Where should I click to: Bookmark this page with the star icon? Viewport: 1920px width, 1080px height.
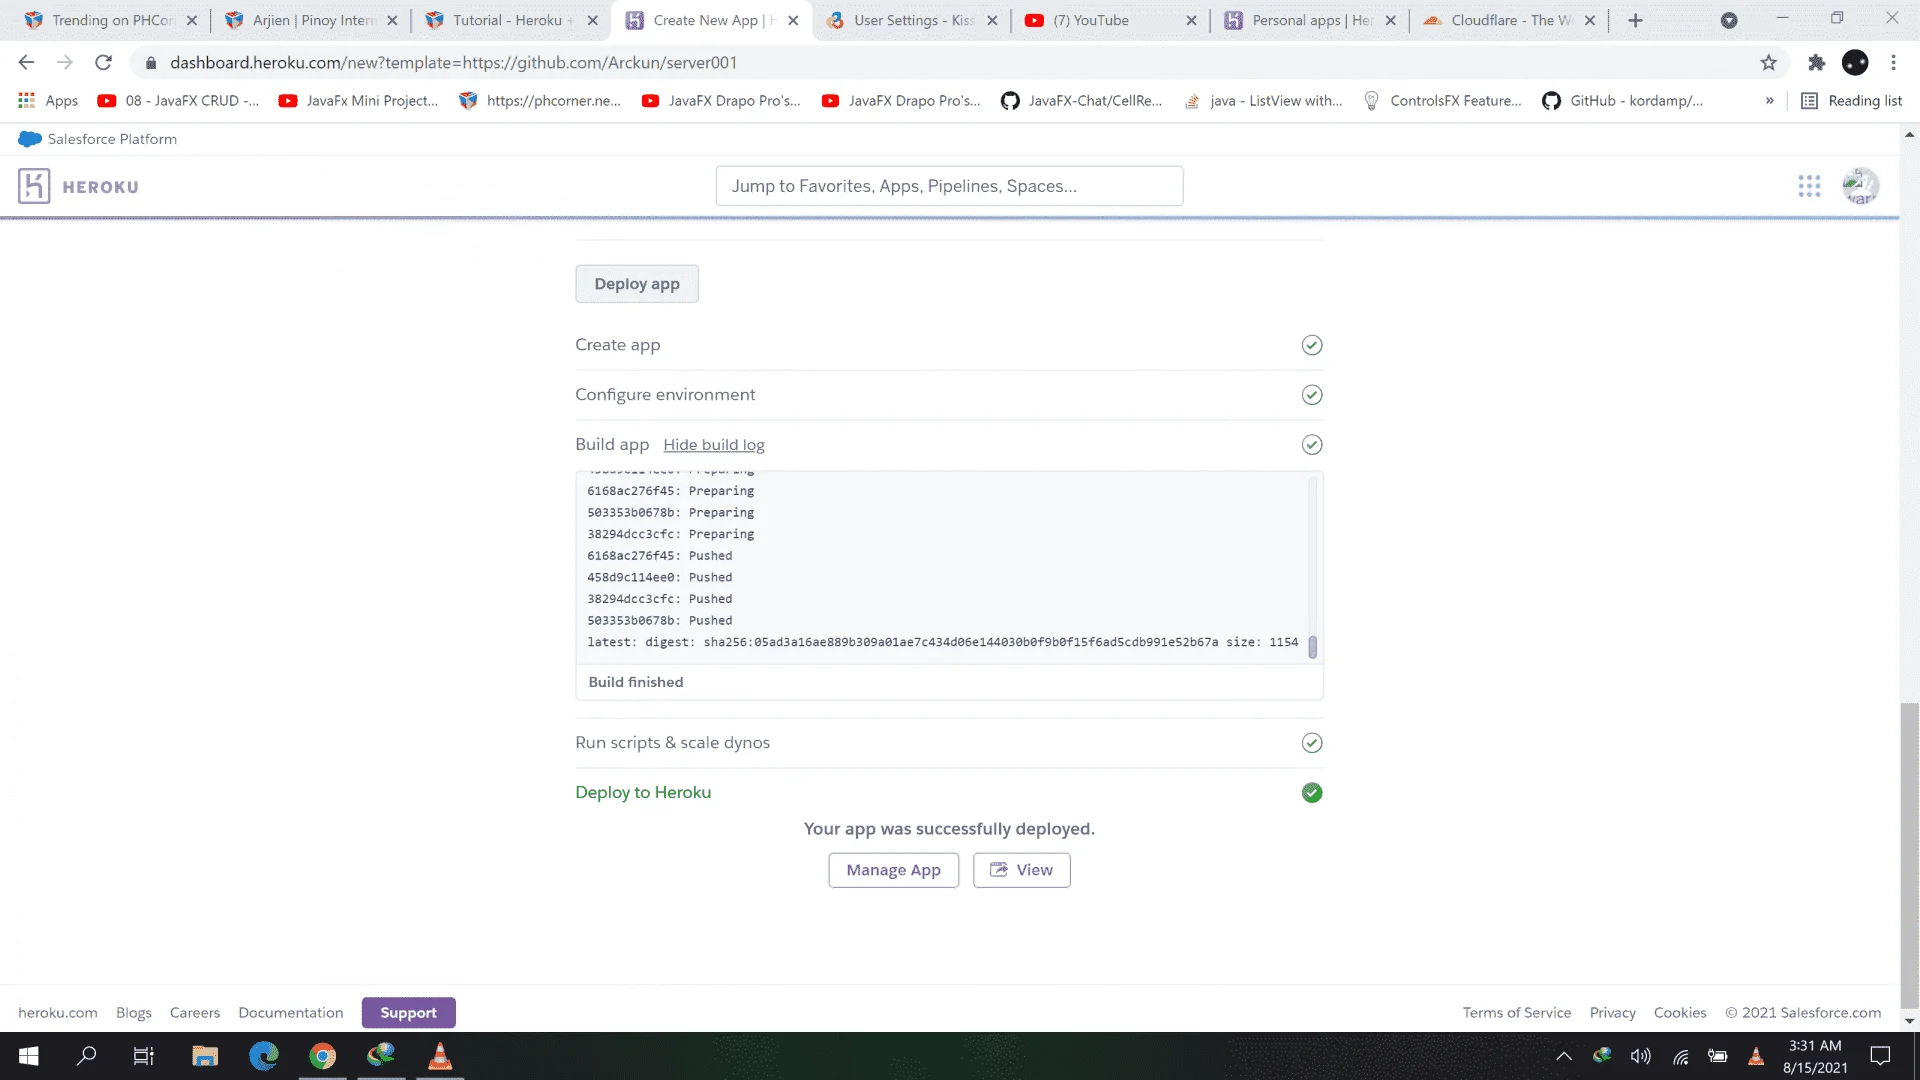(1768, 63)
